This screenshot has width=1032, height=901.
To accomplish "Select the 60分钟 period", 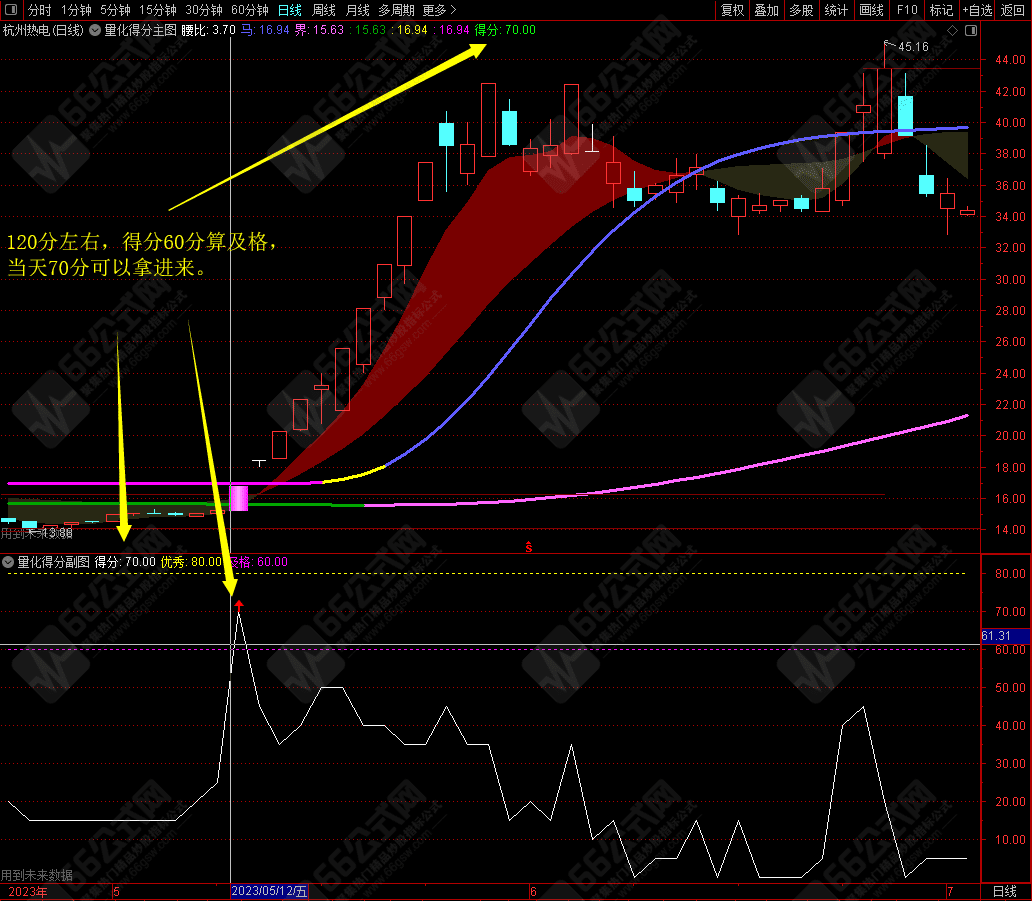I will (x=250, y=10).
